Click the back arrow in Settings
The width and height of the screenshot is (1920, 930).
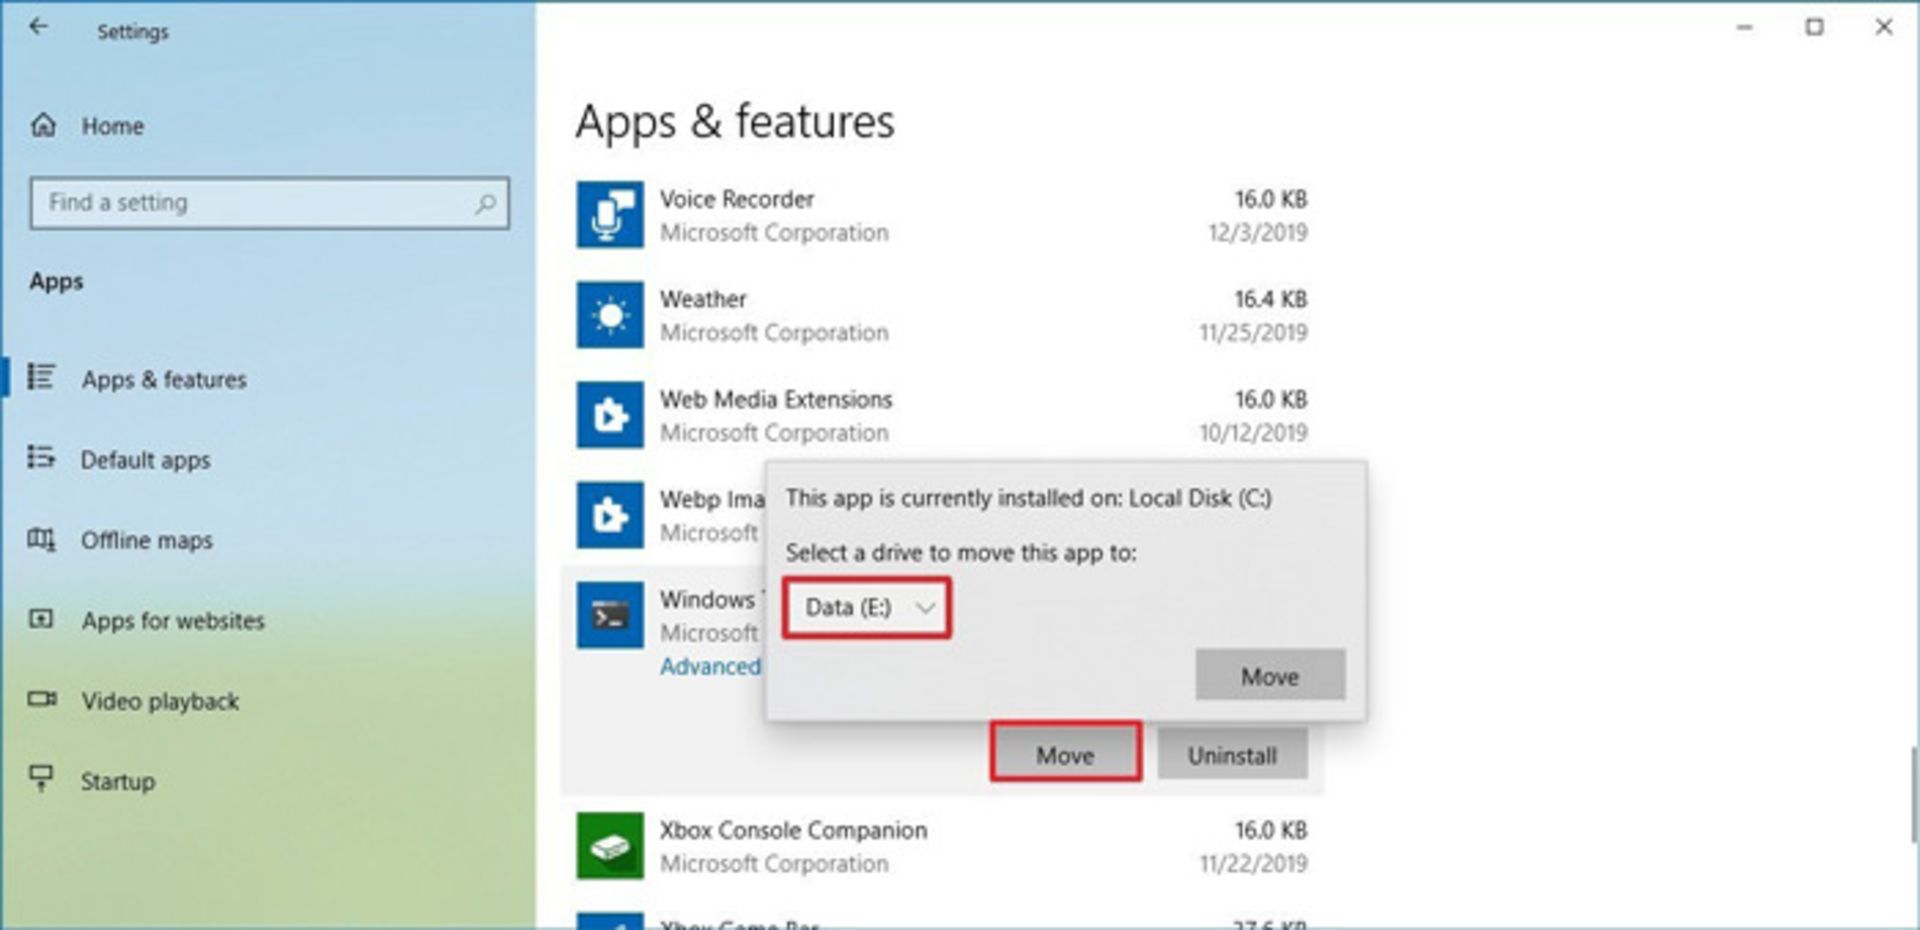38,27
